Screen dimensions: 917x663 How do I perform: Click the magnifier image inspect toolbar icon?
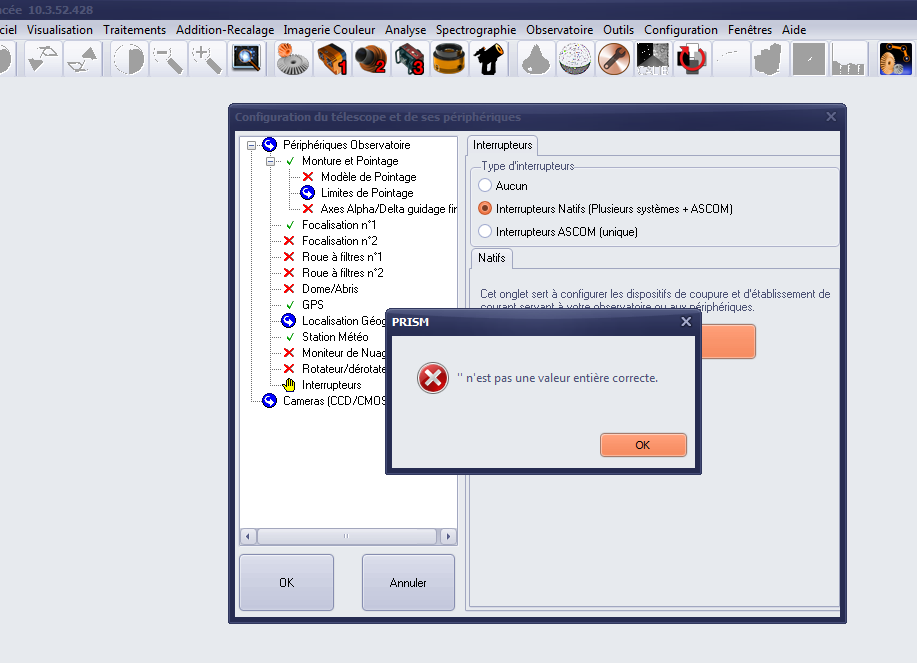point(246,60)
